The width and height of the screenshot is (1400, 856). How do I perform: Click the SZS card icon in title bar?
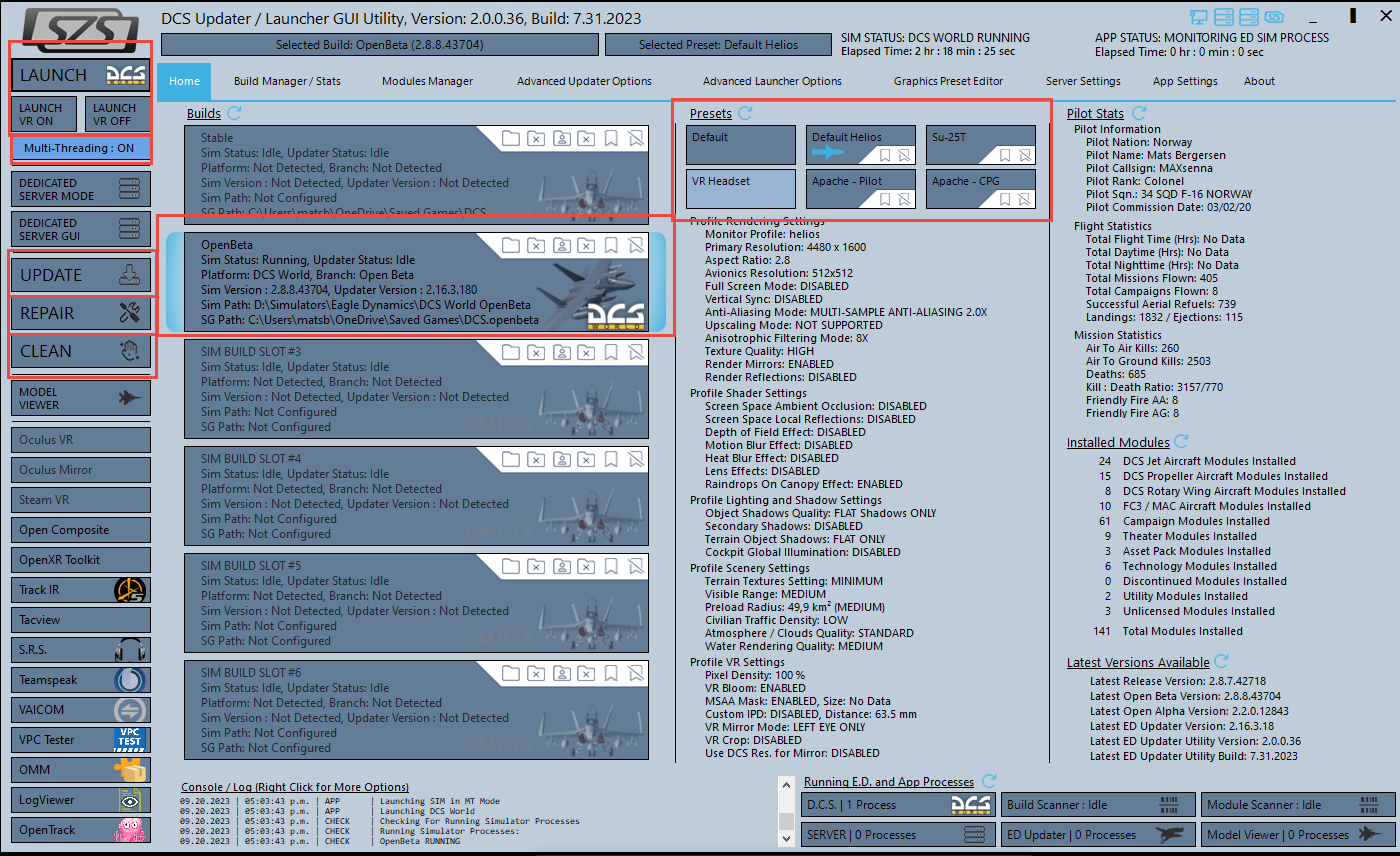click(1275, 17)
